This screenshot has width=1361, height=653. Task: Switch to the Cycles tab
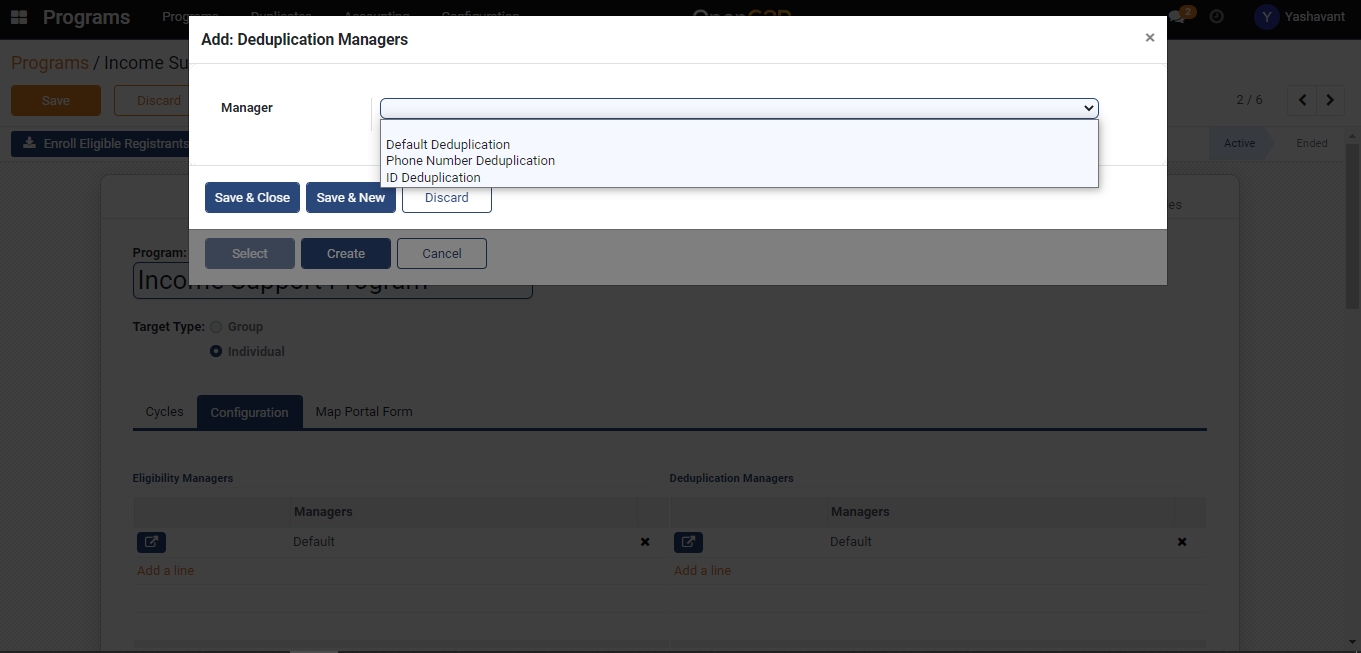(x=164, y=412)
